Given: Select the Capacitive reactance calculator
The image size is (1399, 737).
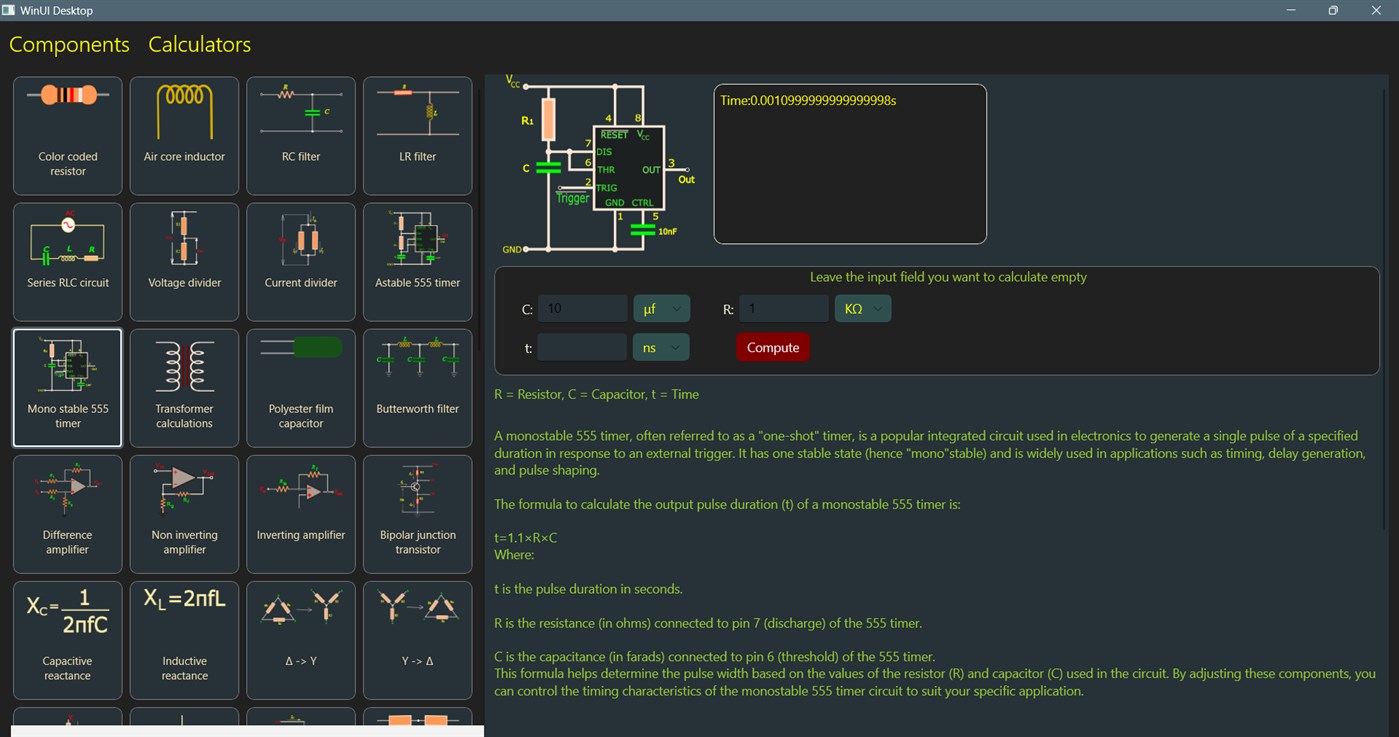Looking at the screenshot, I should point(67,639).
